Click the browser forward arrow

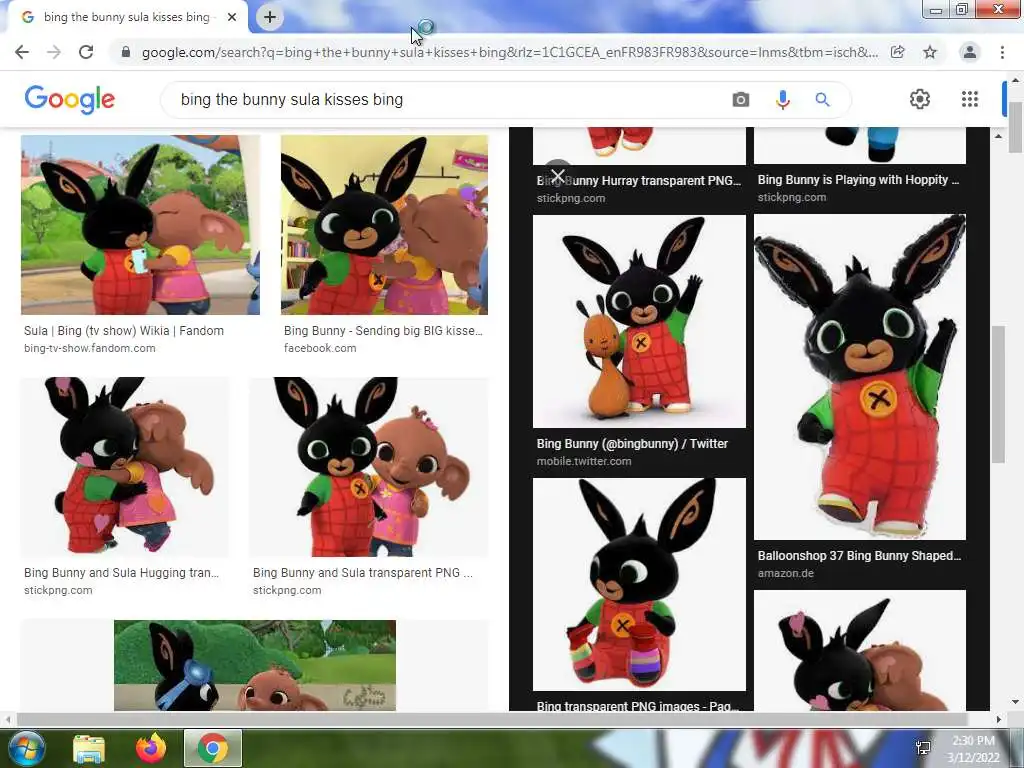click(x=54, y=52)
